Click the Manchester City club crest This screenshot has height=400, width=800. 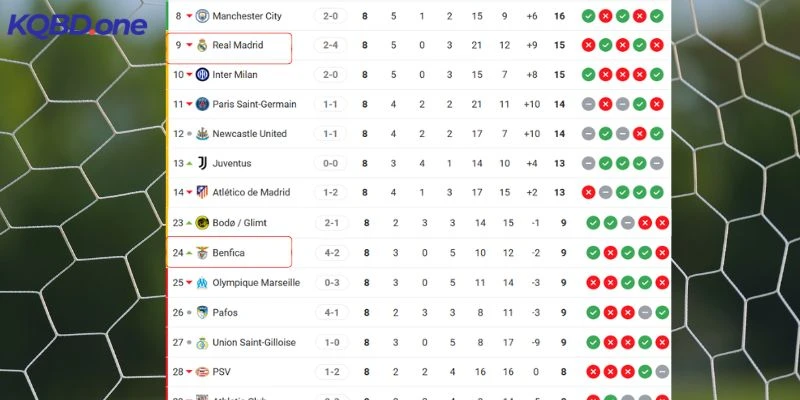(202, 16)
